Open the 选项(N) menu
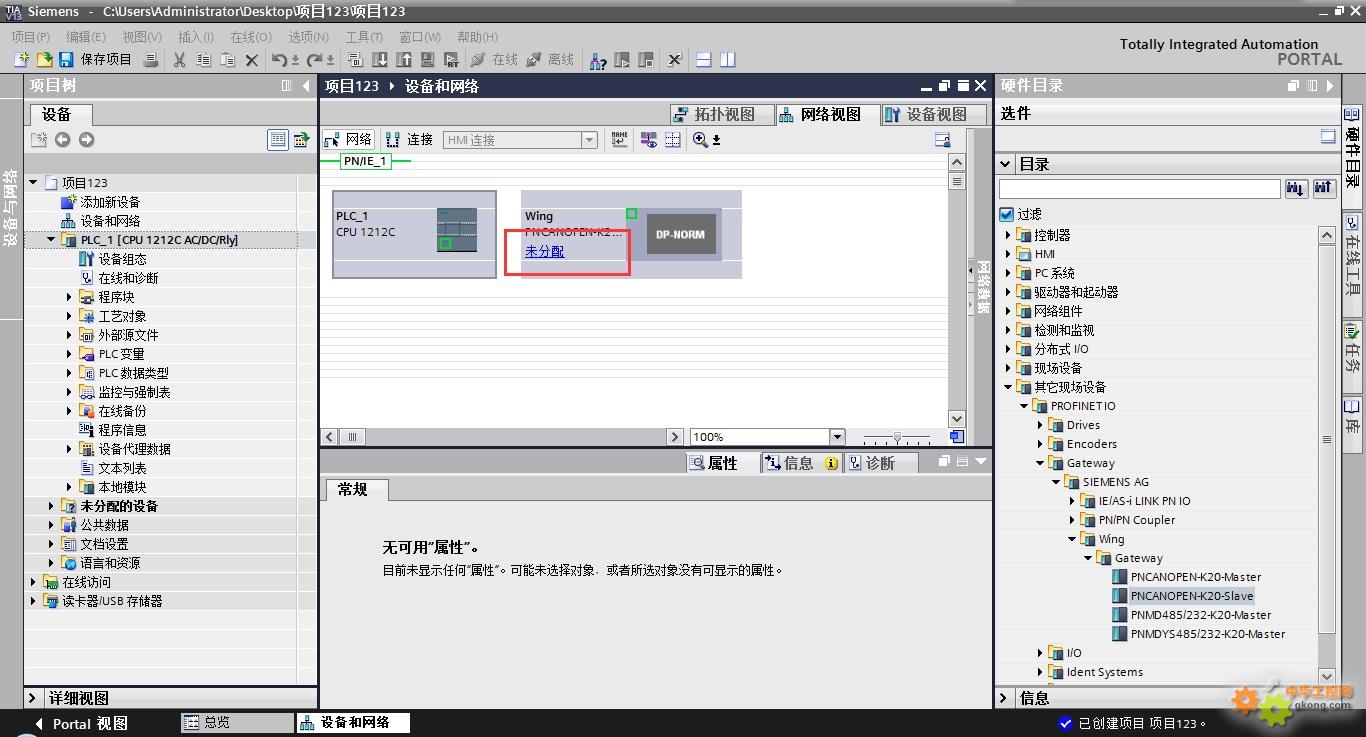 309,37
